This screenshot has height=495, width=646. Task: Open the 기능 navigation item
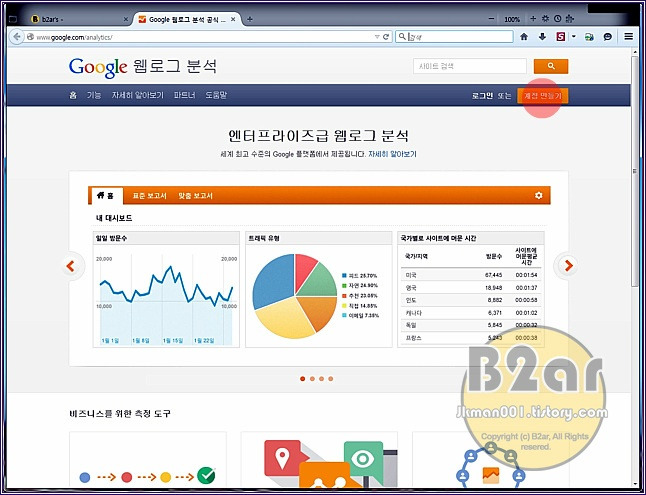click(x=94, y=95)
